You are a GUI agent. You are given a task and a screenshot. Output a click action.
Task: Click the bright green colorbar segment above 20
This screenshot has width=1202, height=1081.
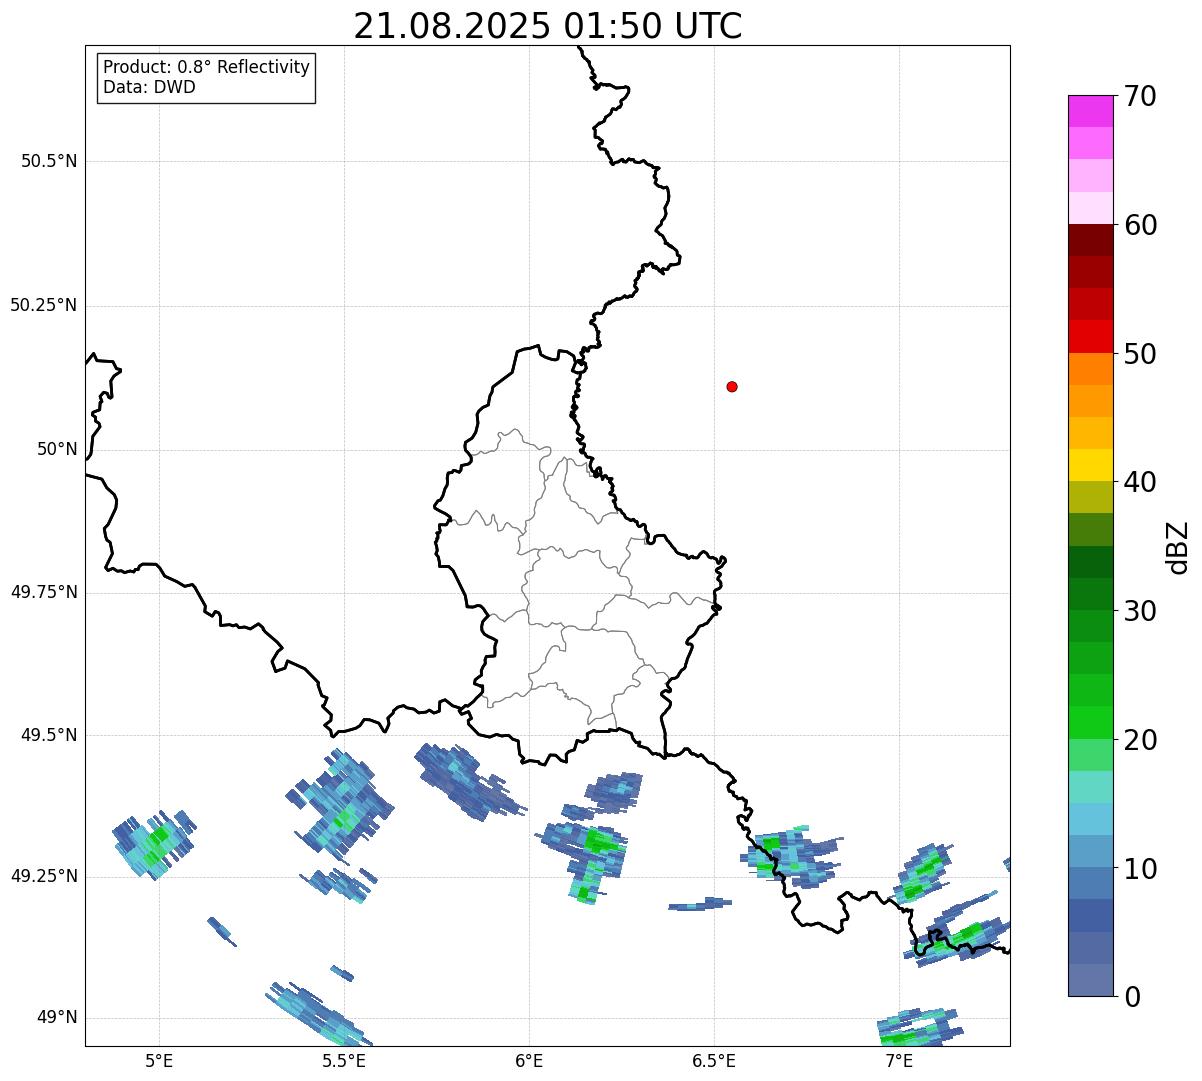tap(1090, 723)
